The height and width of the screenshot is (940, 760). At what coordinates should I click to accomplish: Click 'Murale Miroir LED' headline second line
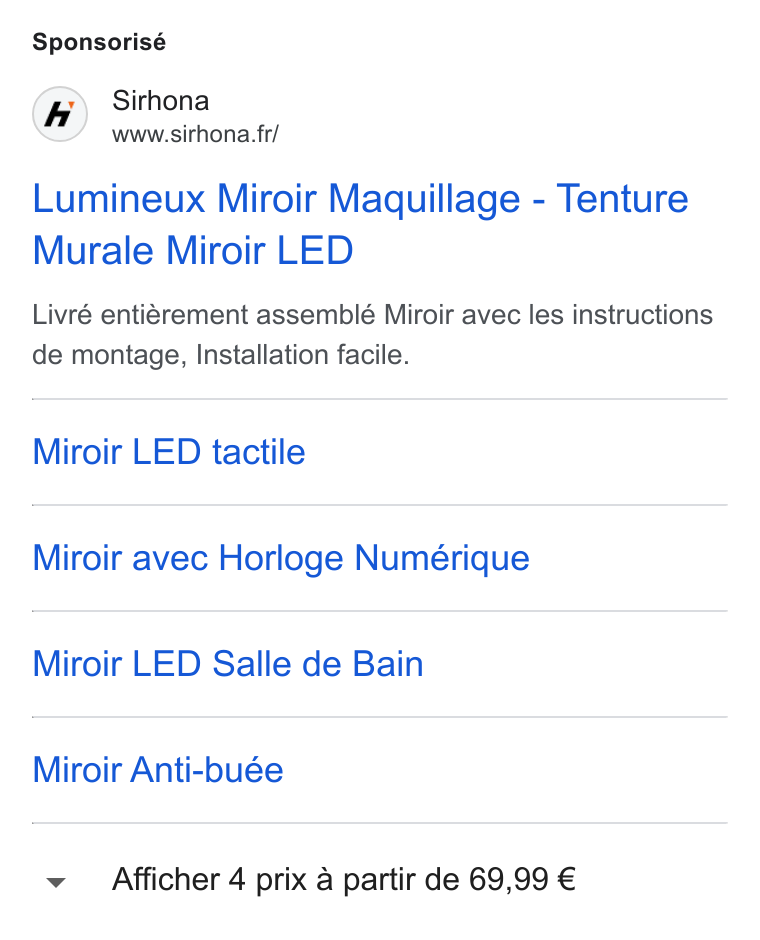pos(193,249)
